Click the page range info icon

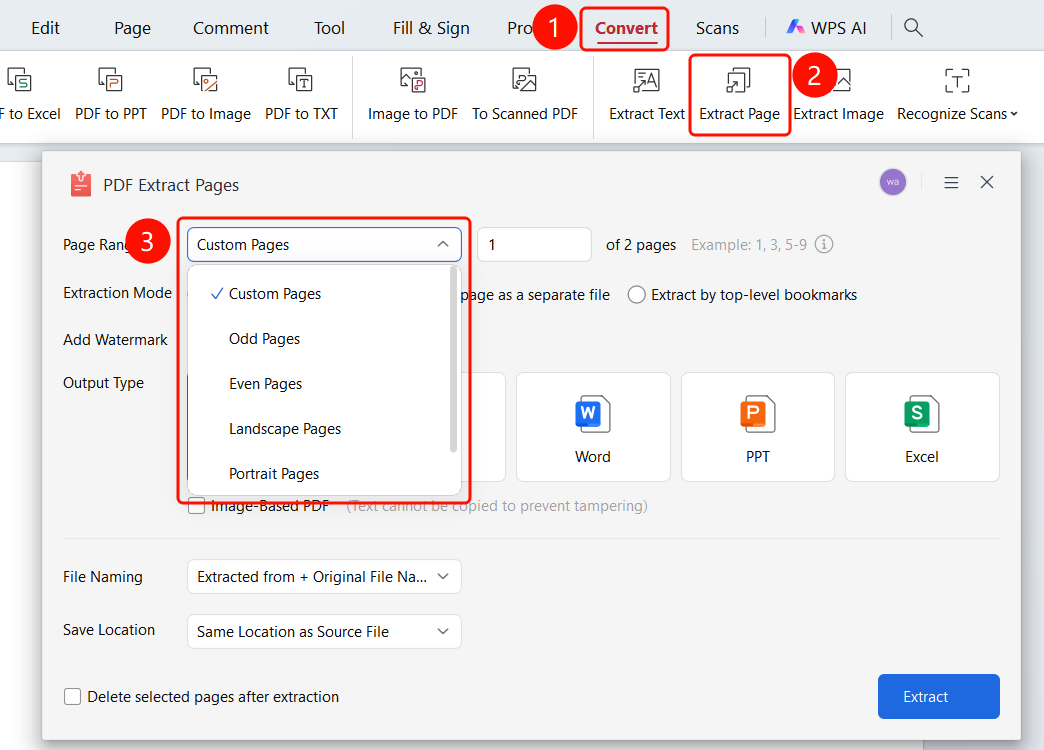coord(824,244)
